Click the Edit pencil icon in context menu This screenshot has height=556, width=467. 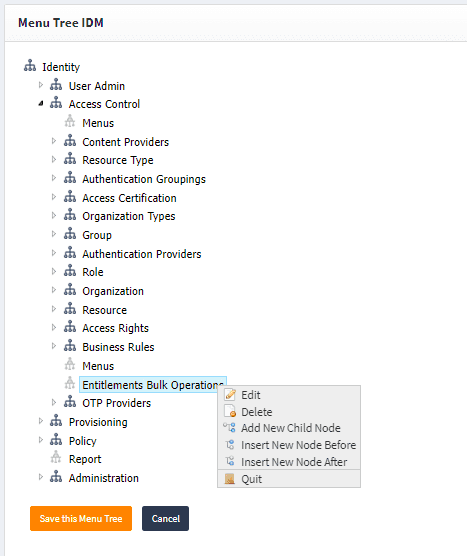coord(230,394)
